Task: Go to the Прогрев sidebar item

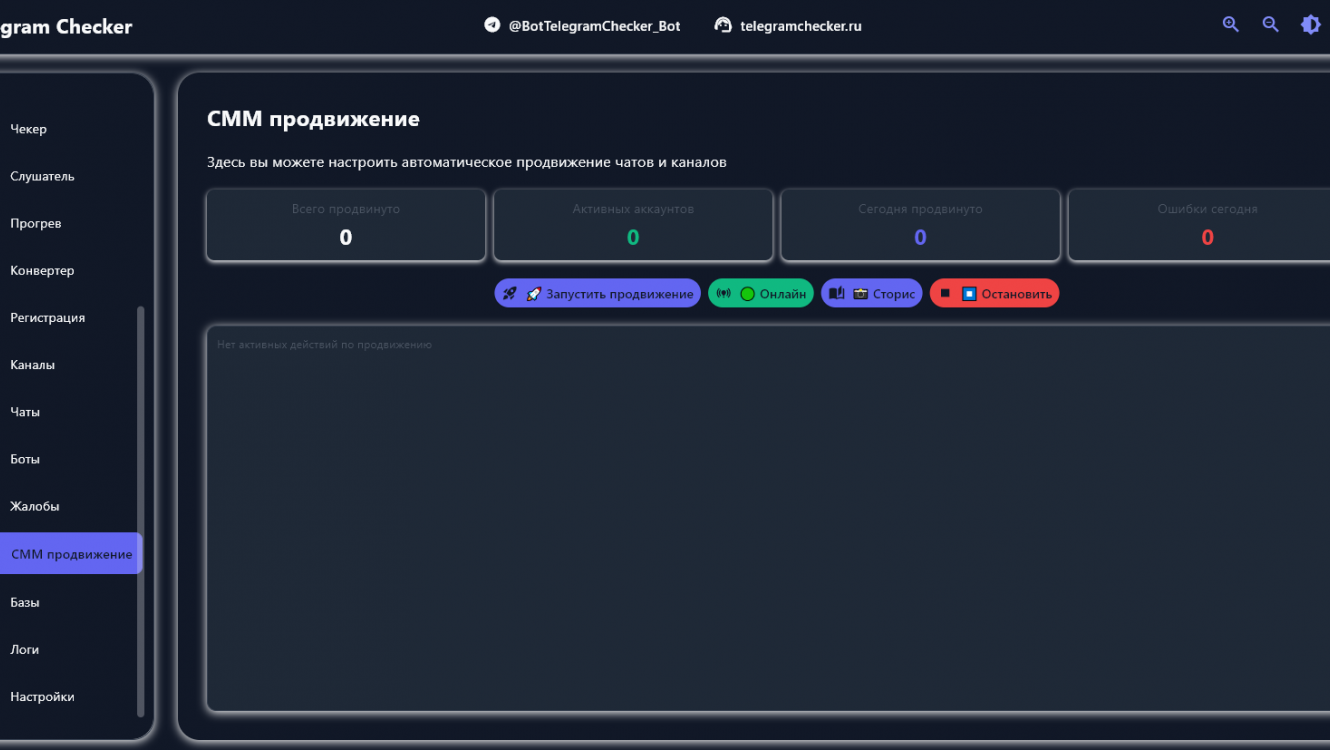Action: pyautogui.click(x=36, y=223)
